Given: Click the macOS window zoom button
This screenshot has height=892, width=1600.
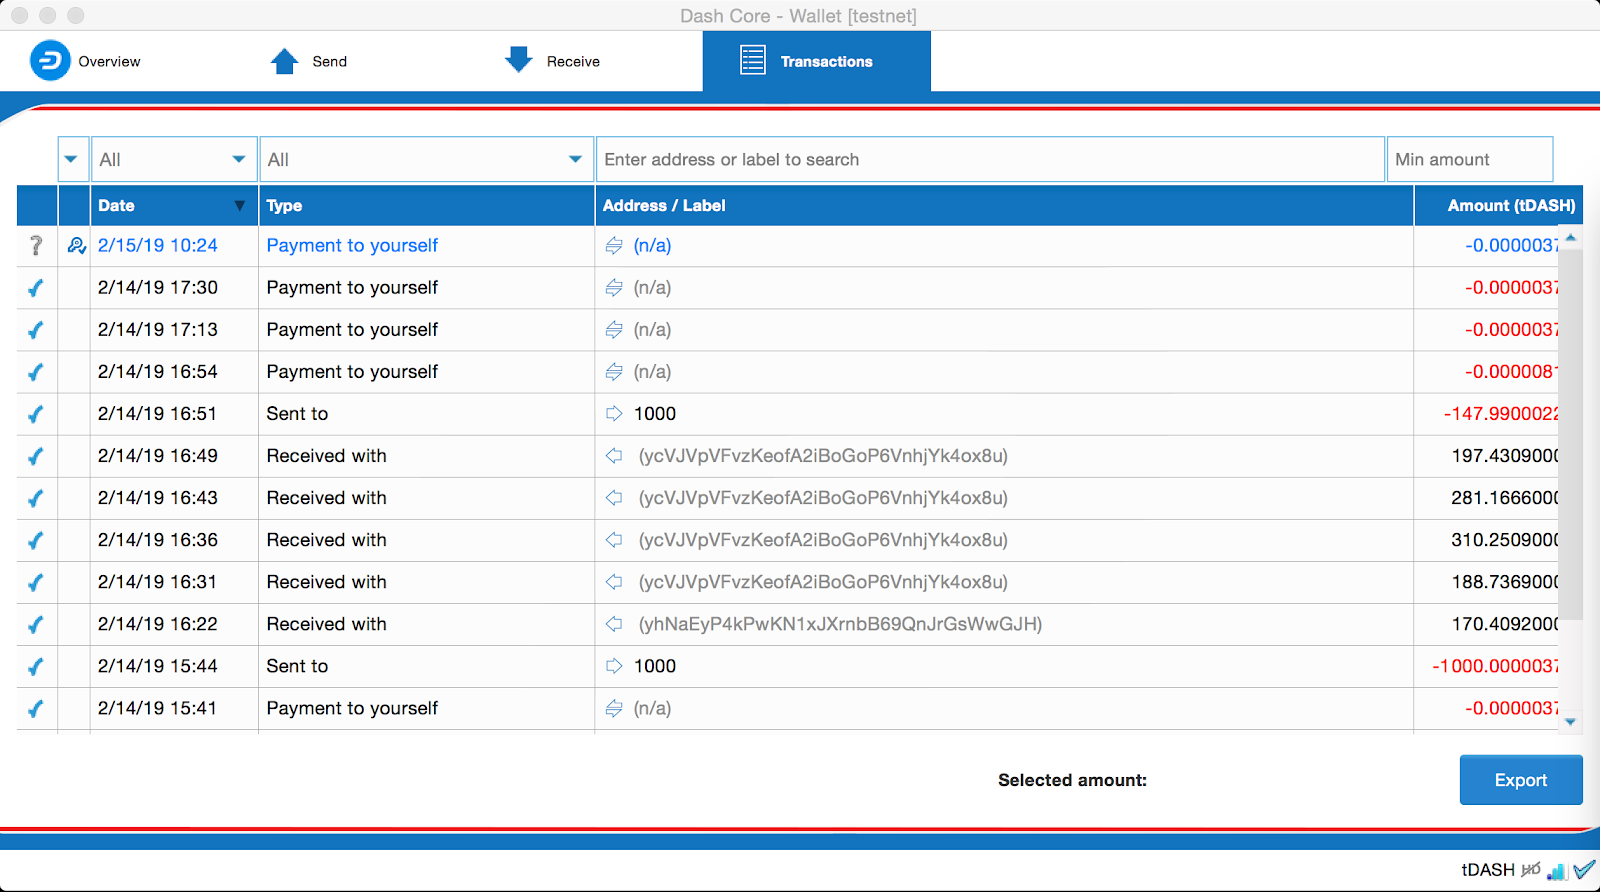Looking at the screenshot, I should pyautogui.click(x=76, y=15).
